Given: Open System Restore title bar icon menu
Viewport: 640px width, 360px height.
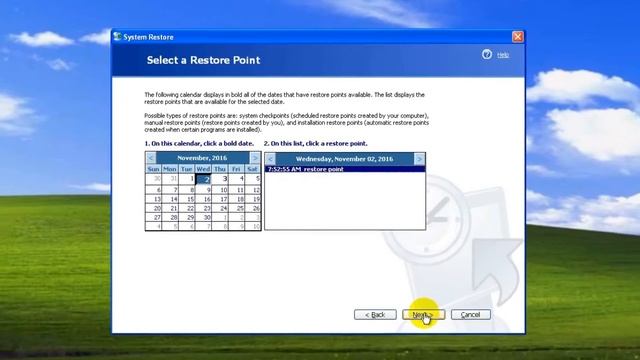Looking at the screenshot, I should [x=118, y=37].
